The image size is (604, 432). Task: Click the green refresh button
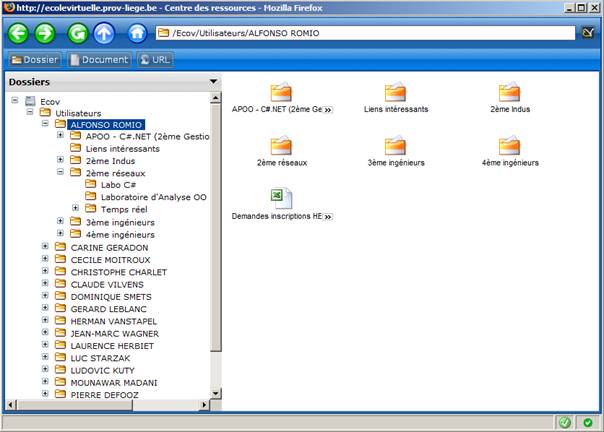tap(78, 33)
